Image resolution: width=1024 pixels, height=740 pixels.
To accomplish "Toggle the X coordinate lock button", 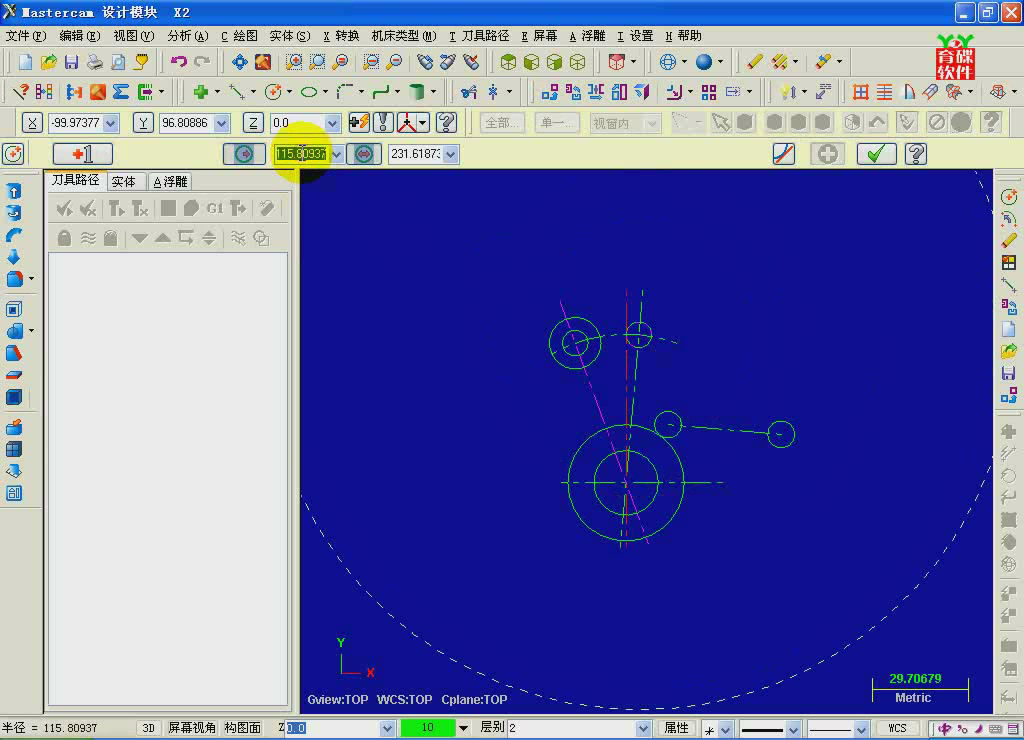I will pos(32,123).
